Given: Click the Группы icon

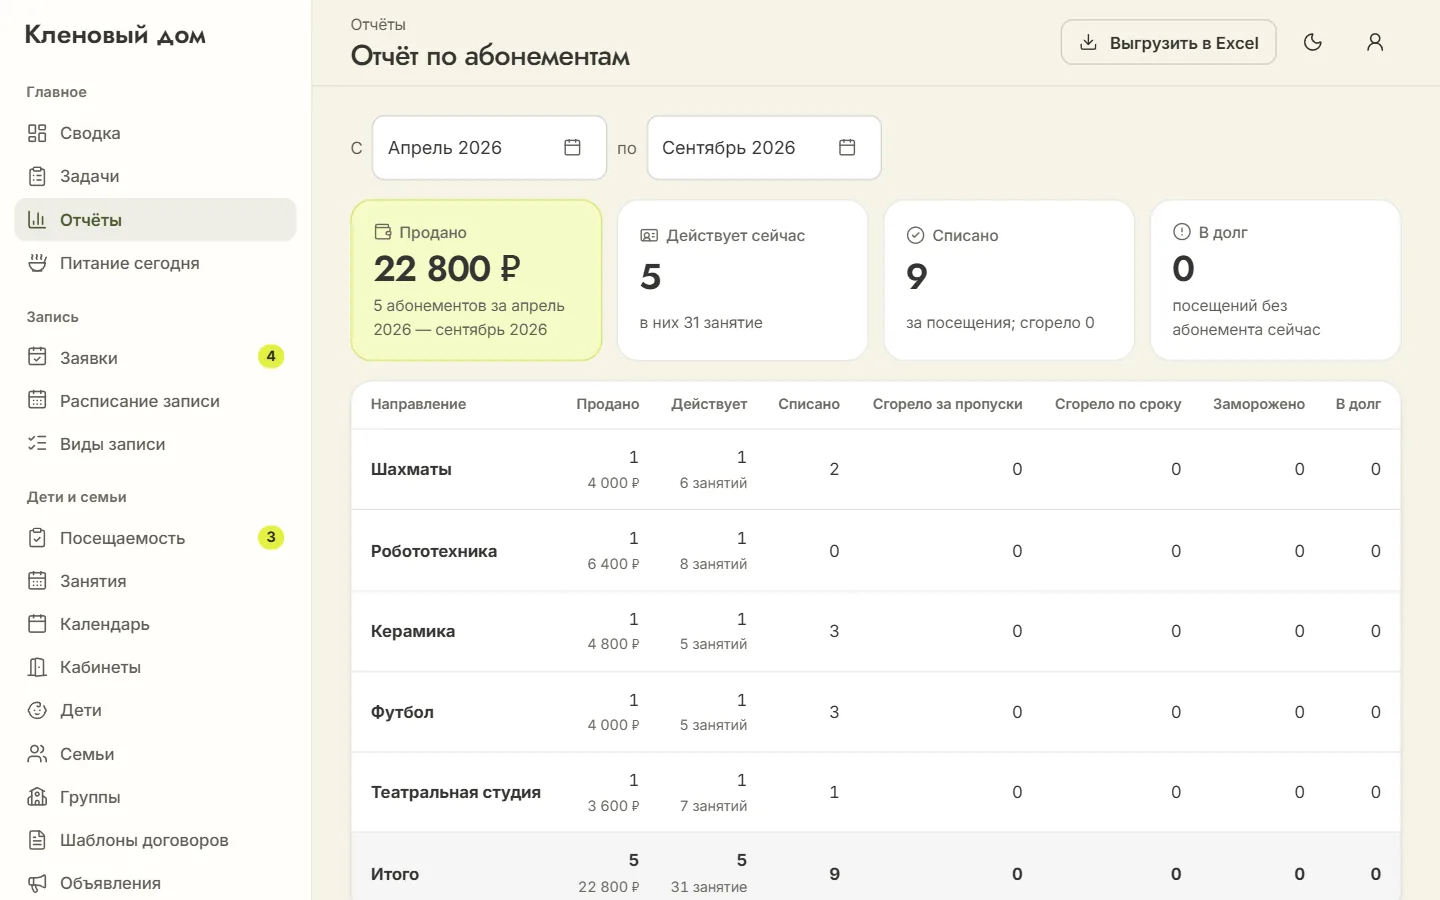Looking at the screenshot, I should pos(37,797).
